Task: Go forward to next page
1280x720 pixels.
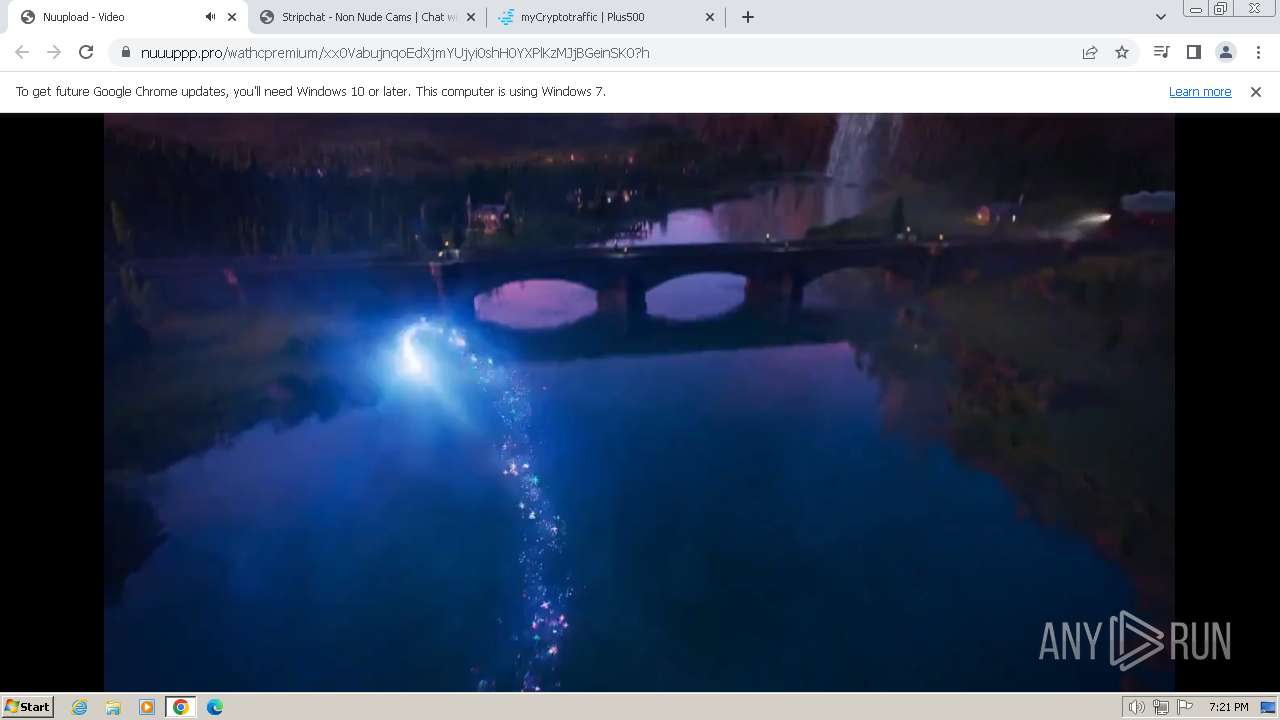Action: point(54,52)
